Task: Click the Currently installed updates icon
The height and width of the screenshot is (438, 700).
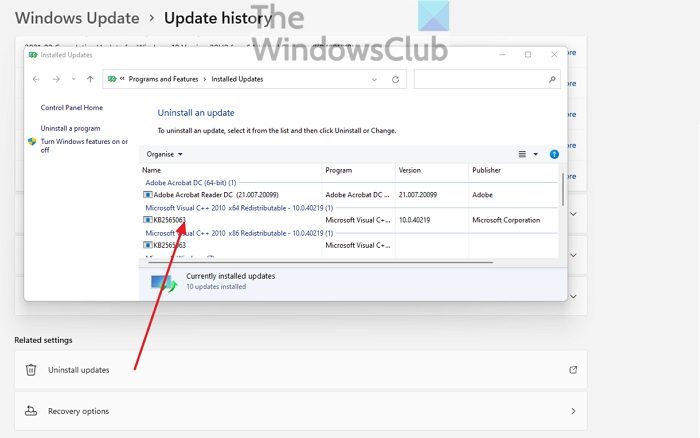Action: click(x=163, y=283)
